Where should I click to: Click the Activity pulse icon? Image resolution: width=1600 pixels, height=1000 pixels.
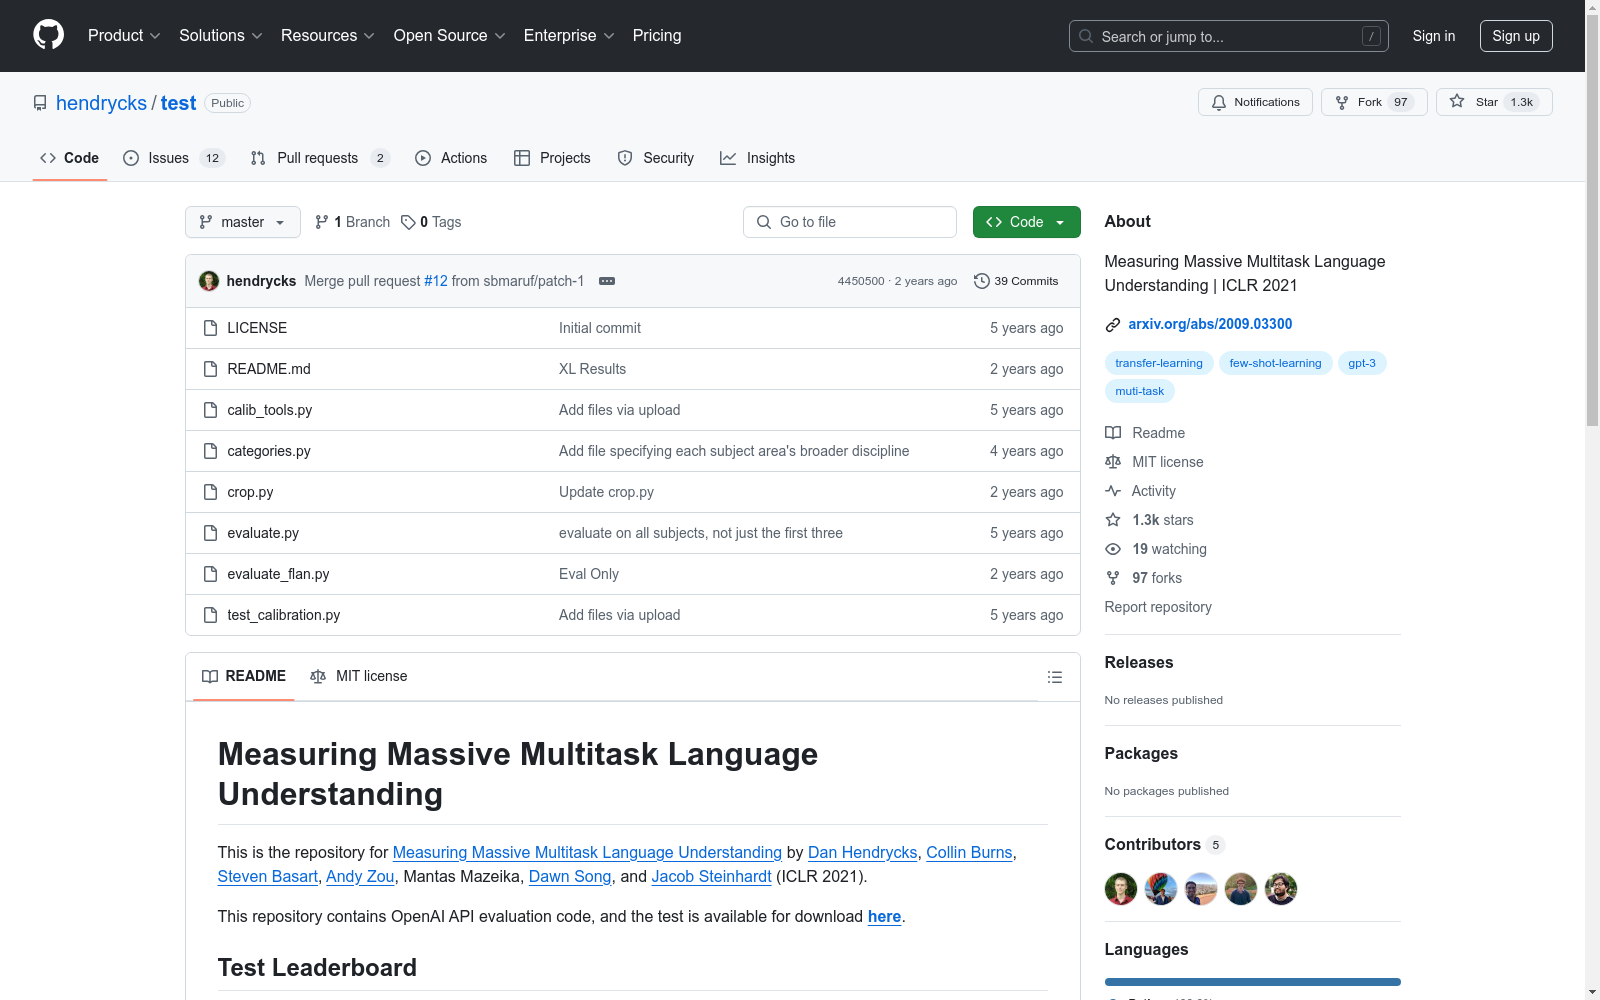click(x=1113, y=491)
